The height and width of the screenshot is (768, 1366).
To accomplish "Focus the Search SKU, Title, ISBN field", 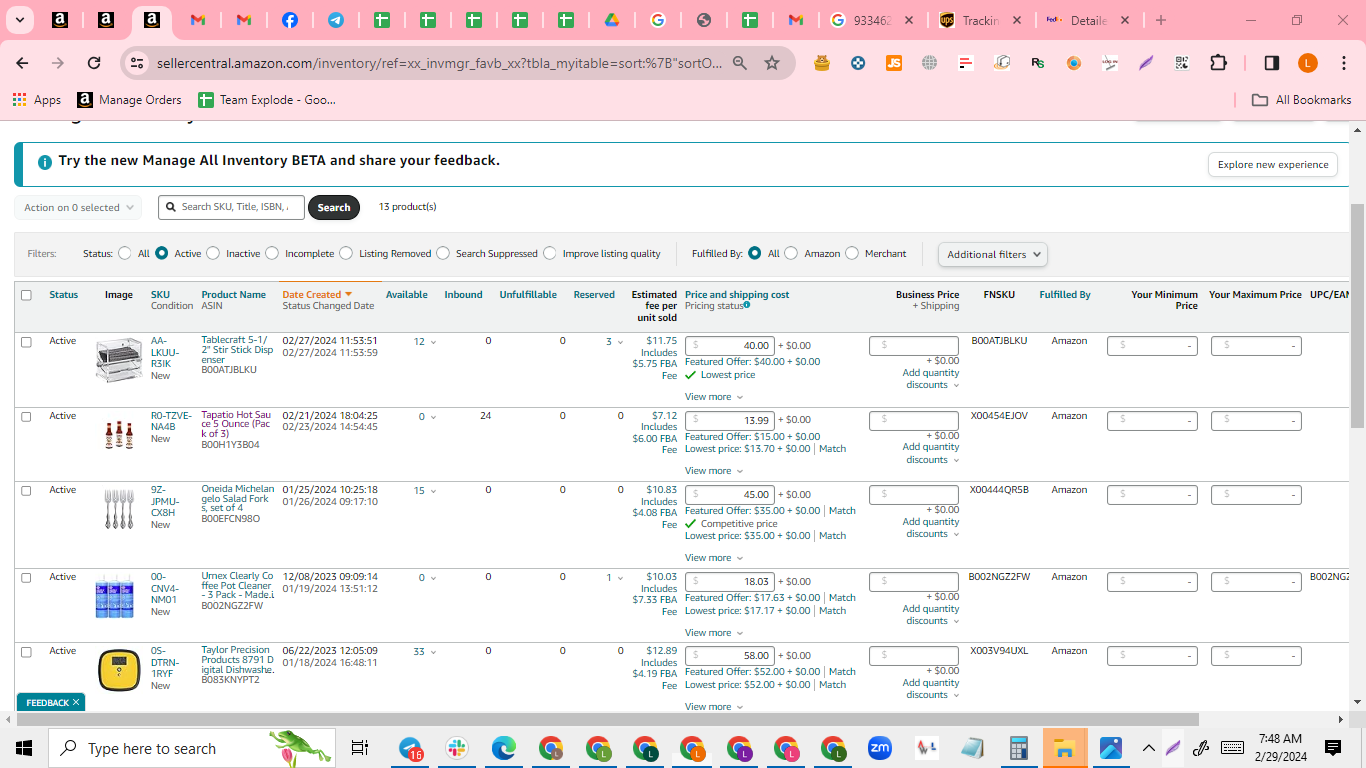I will [x=231, y=207].
